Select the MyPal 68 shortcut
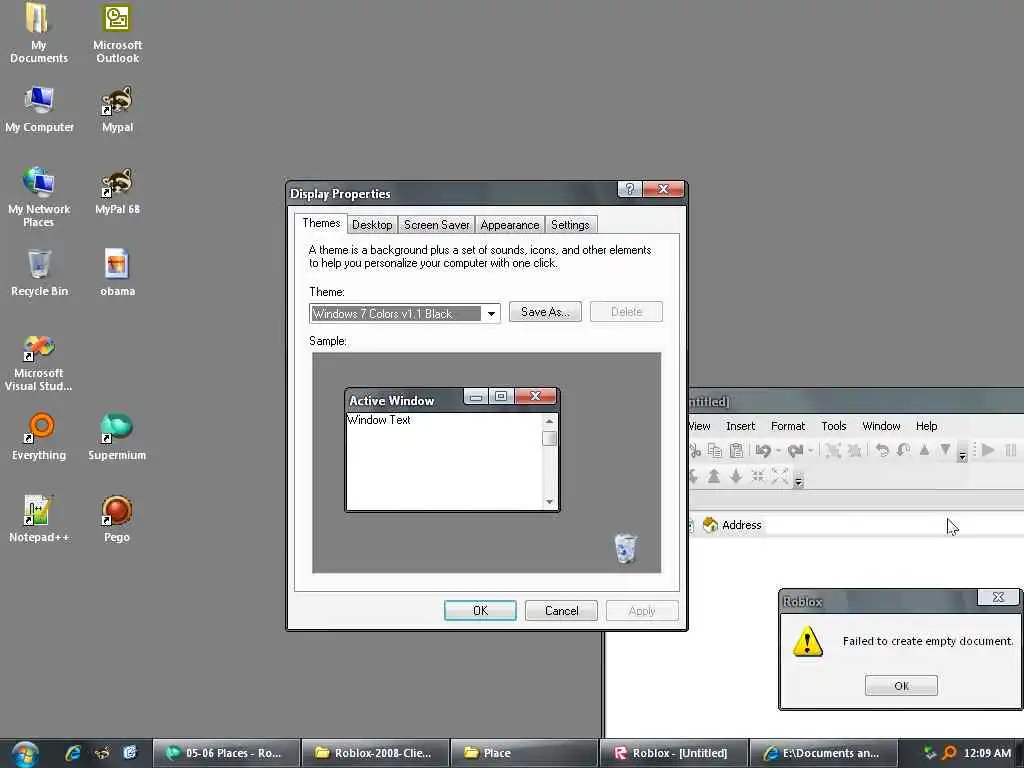Screen dimensions: 1024x768 tap(117, 192)
